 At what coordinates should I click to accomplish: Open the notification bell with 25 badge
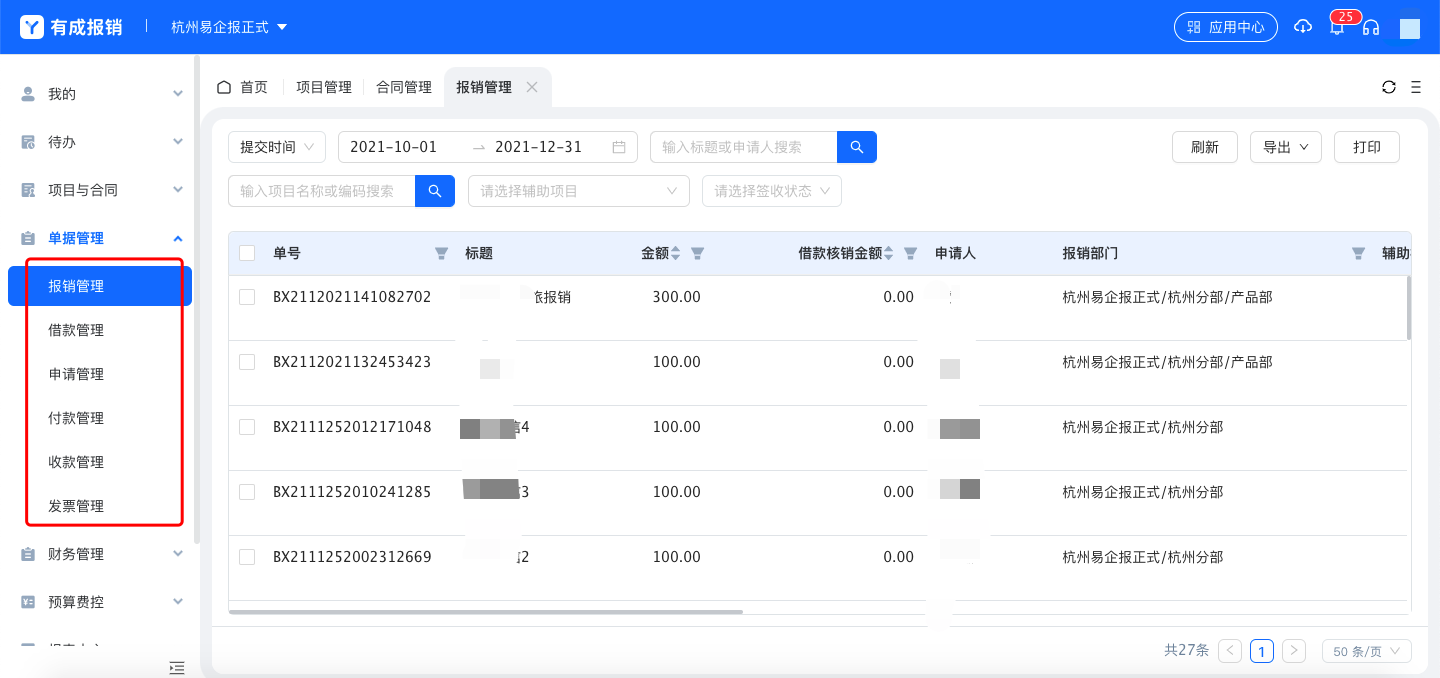[1337, 27]
